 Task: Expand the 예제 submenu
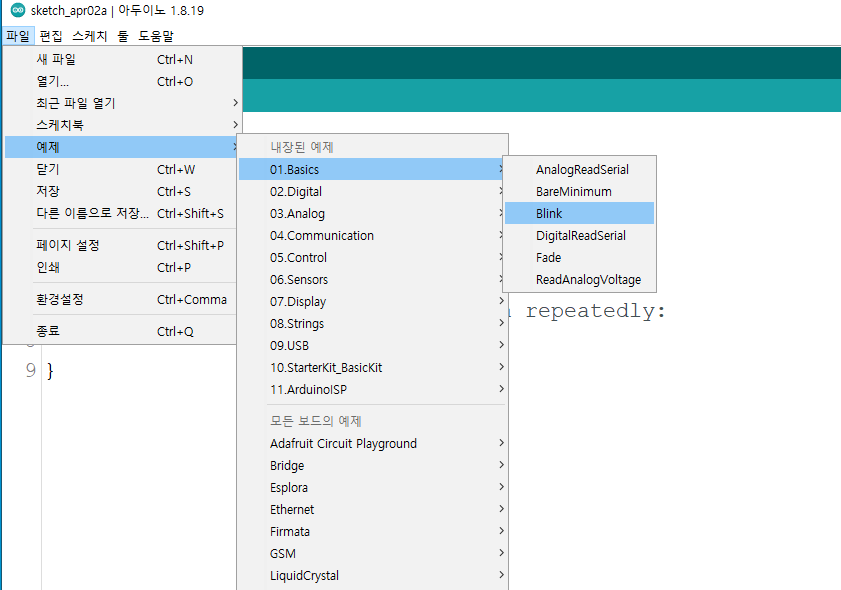[x=122, y=147]
